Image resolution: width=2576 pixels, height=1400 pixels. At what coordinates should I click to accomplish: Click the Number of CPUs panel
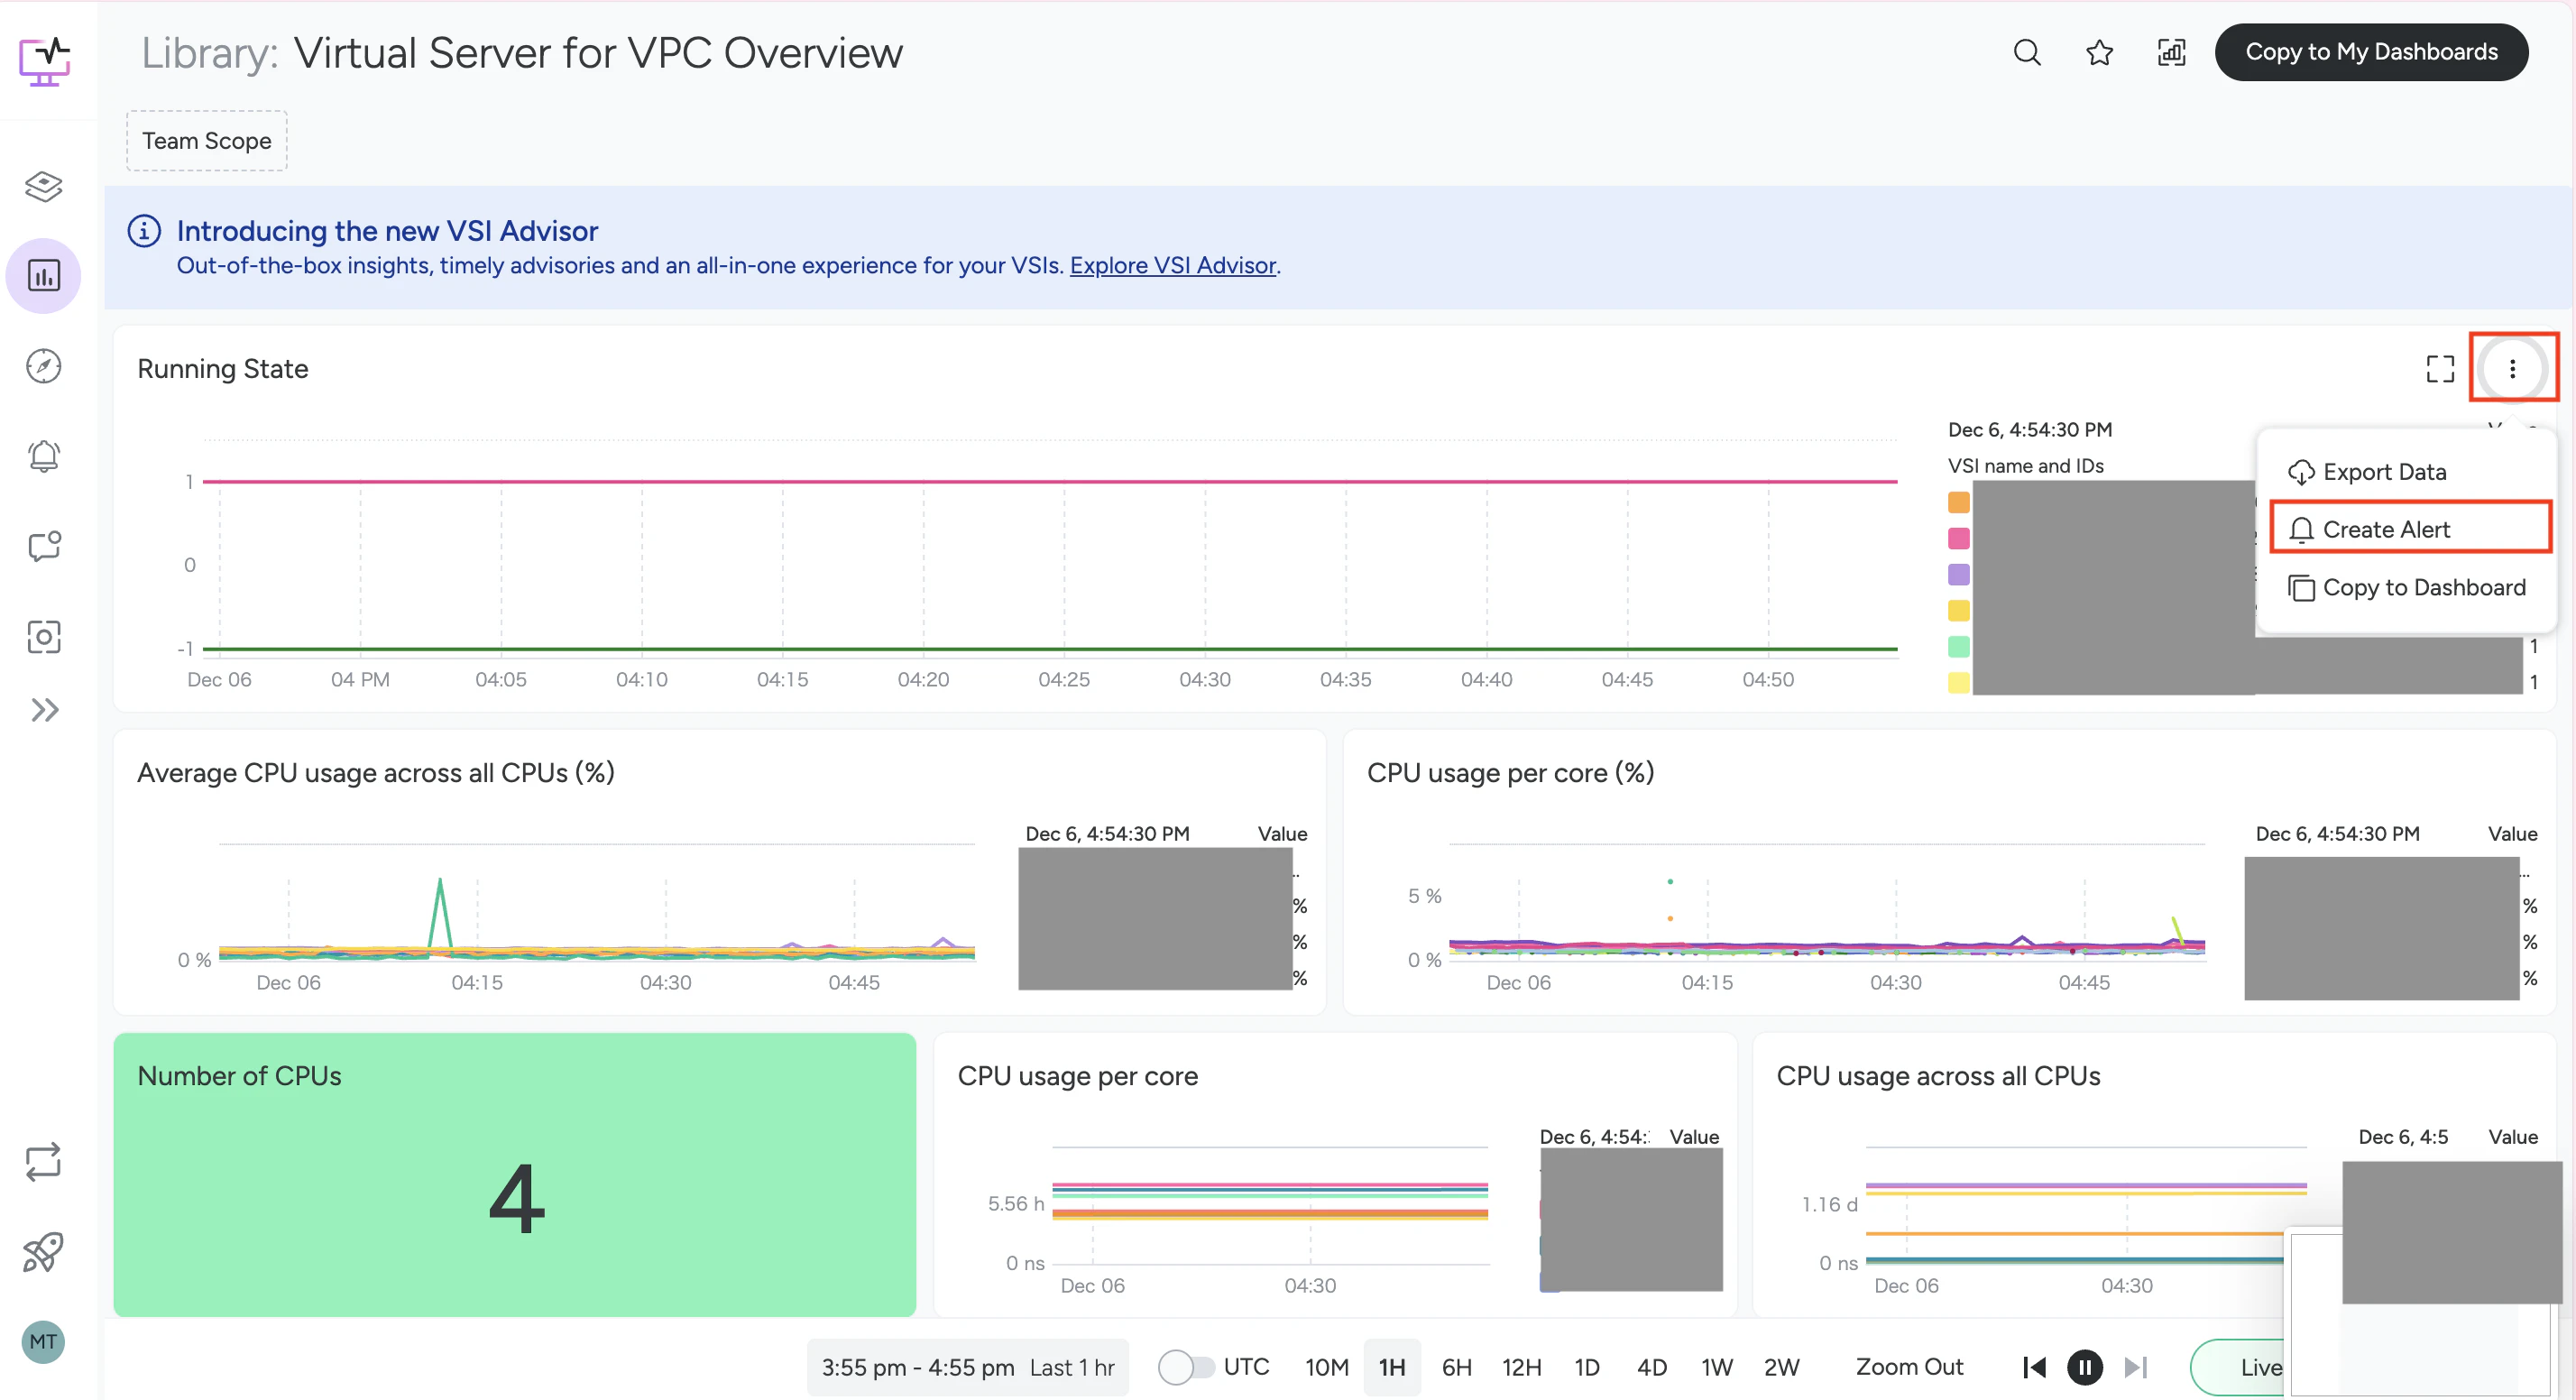pyautogui.click(x=515, y=1175)
